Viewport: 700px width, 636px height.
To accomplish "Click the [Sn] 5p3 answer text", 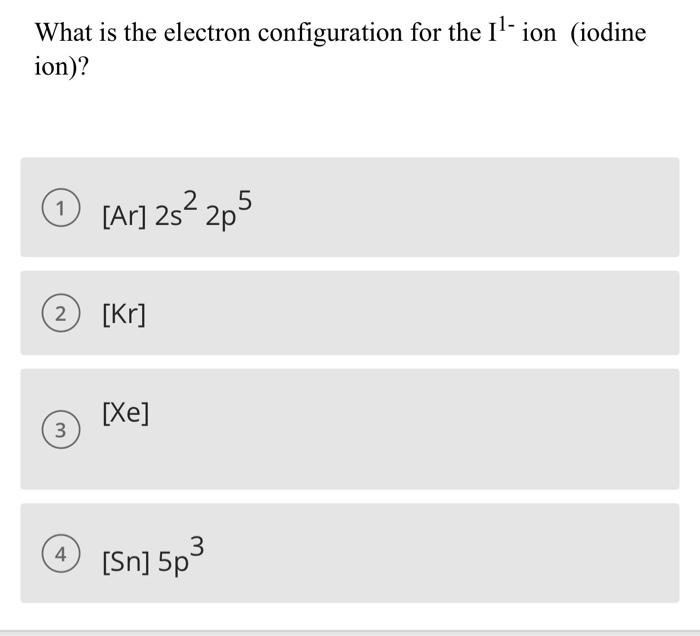I will [x=153, y=556].
